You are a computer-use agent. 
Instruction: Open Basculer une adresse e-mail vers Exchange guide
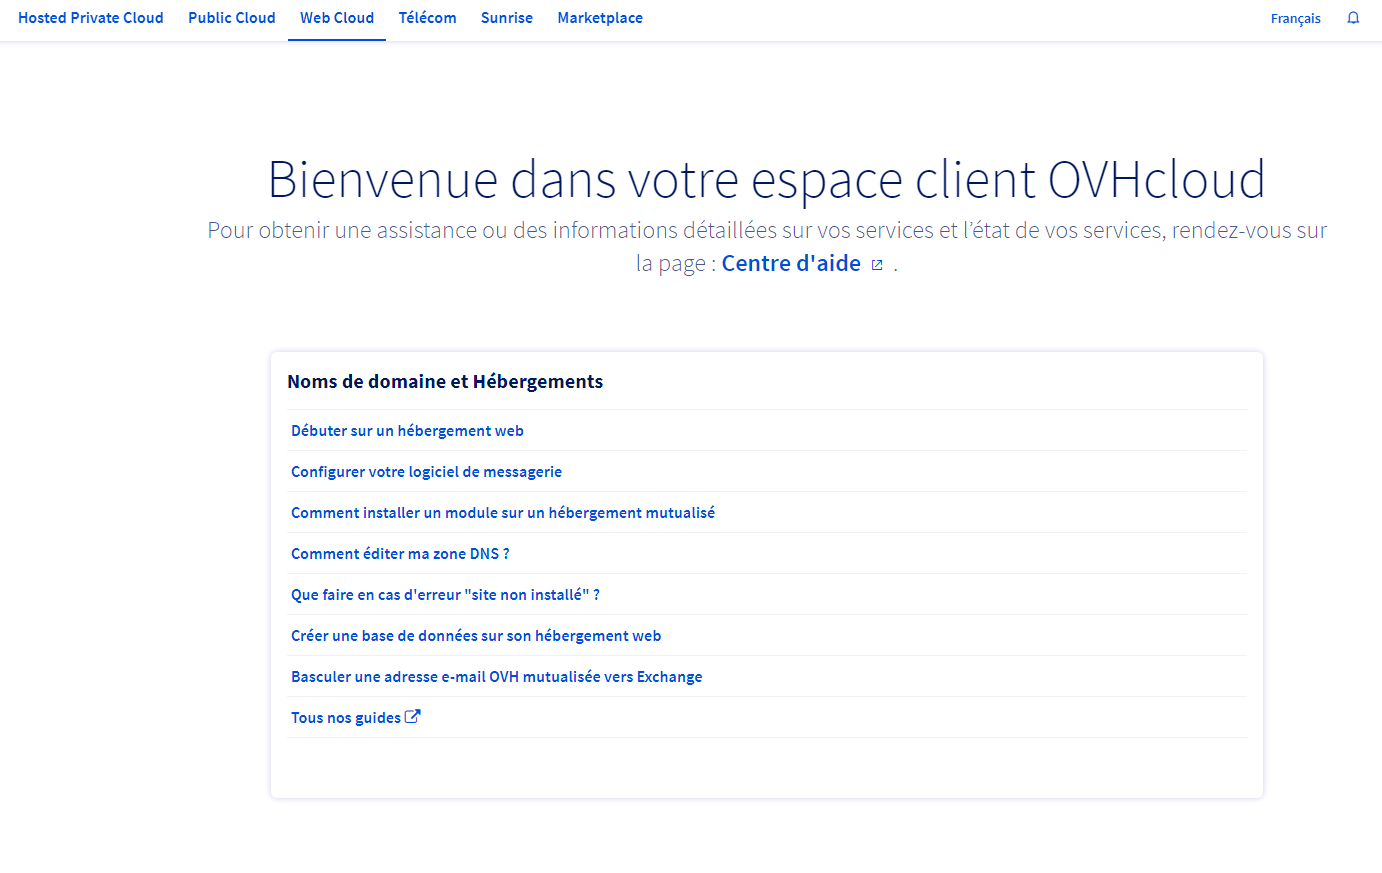click(496, 677)
